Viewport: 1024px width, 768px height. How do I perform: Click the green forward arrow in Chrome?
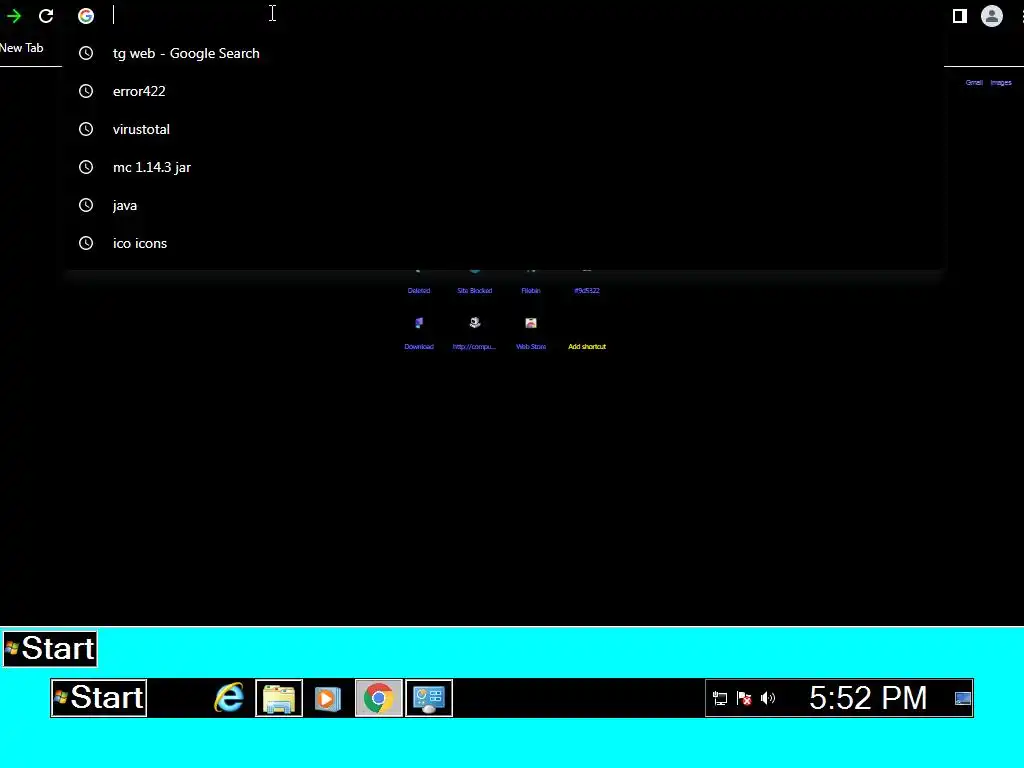[x=14, y=16]
